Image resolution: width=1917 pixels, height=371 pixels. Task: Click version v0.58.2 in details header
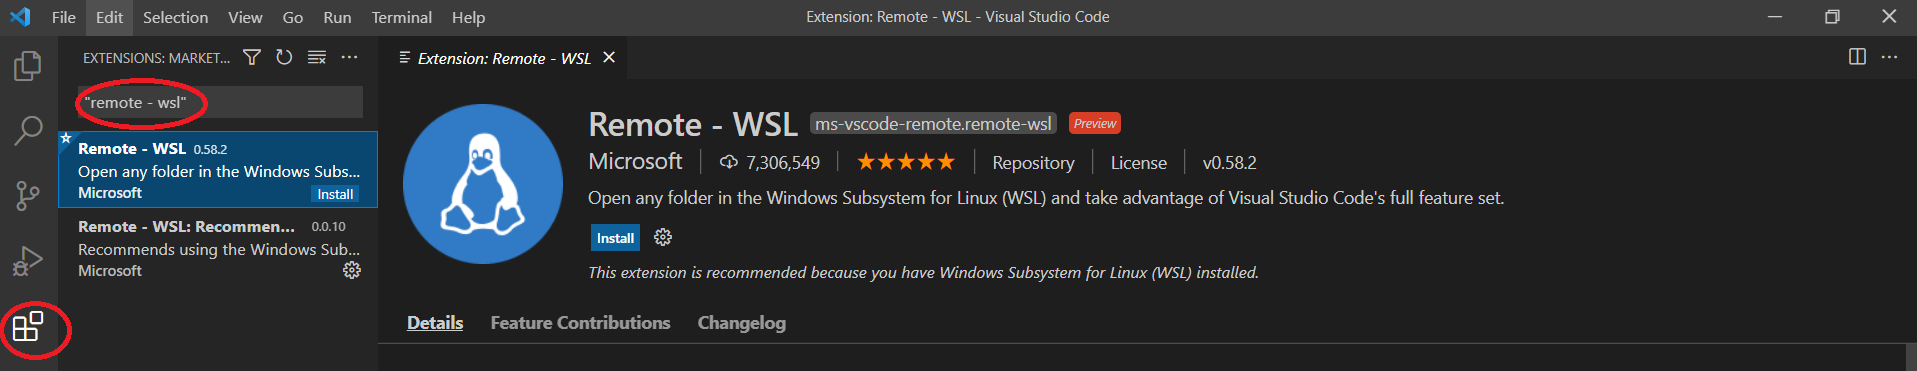[x=1229, y=162]
